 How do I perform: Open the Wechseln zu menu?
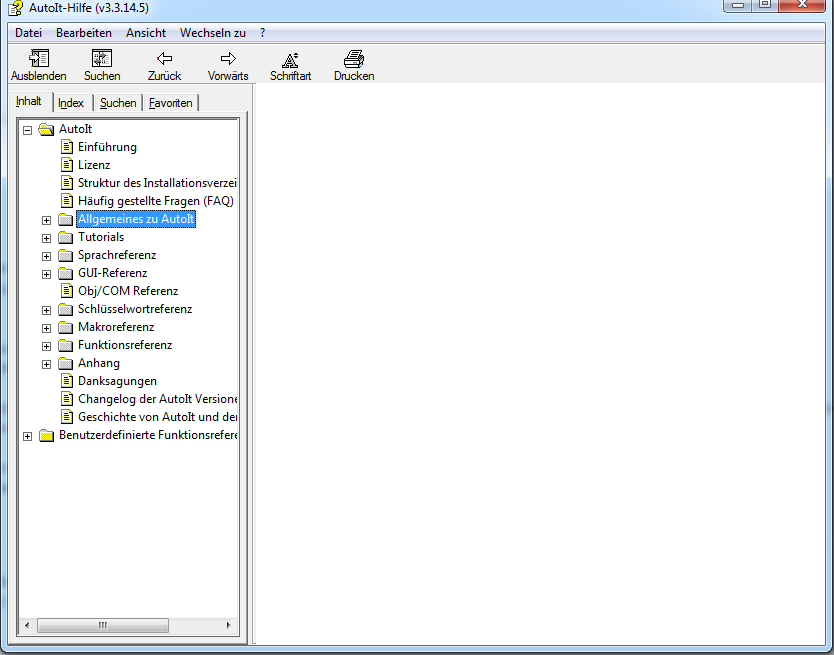tap(212, 33)
